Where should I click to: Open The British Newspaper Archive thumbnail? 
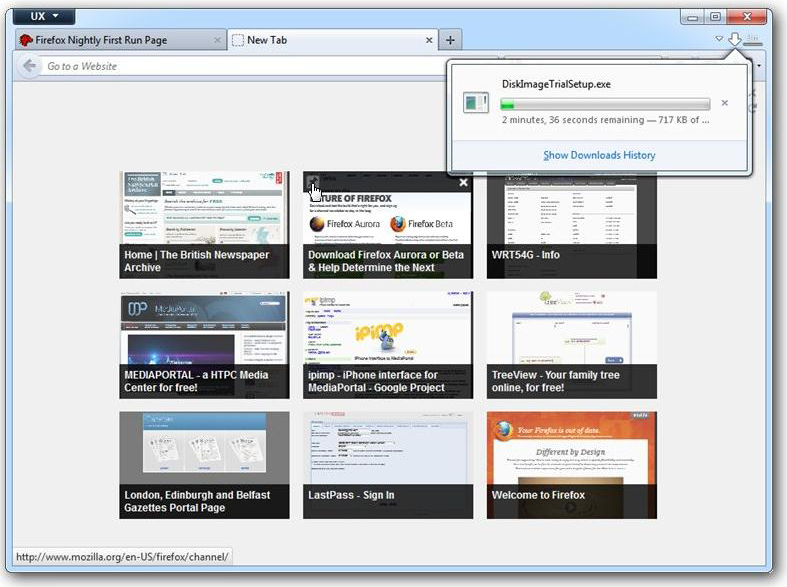[x=204, y=225]
